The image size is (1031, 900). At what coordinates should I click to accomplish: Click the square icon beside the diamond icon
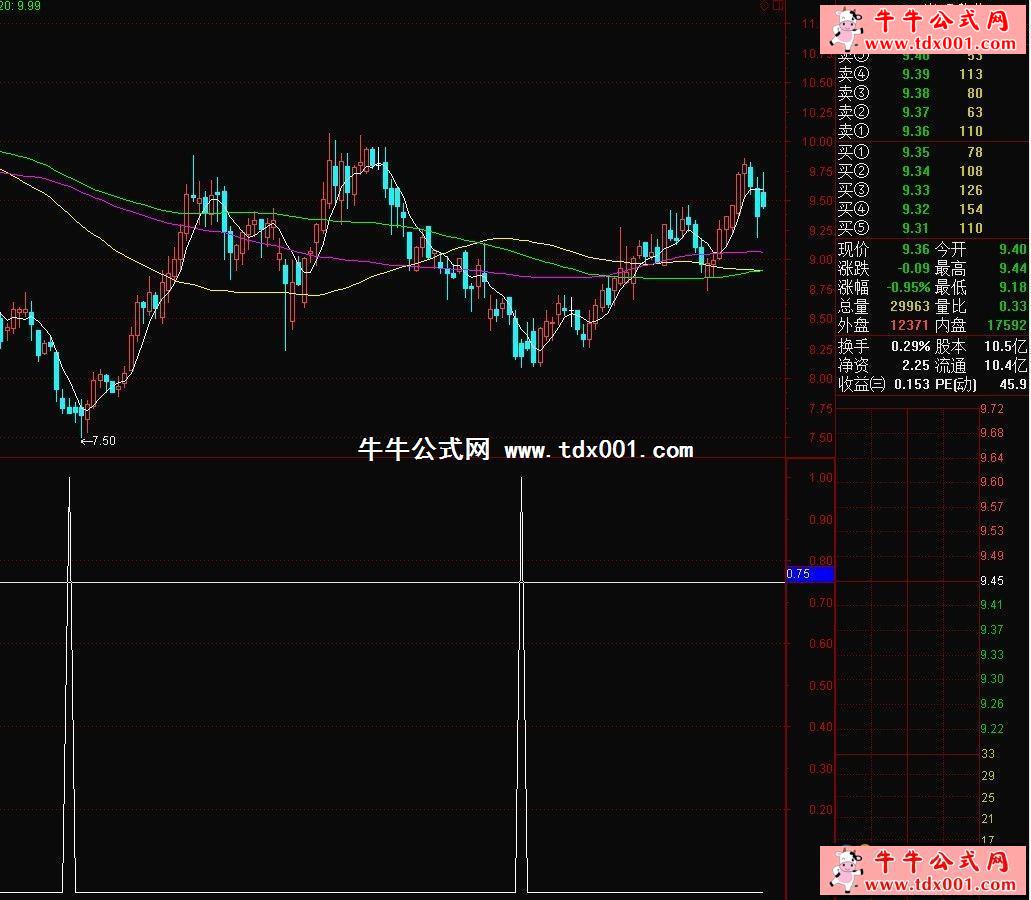pos(778,6)
